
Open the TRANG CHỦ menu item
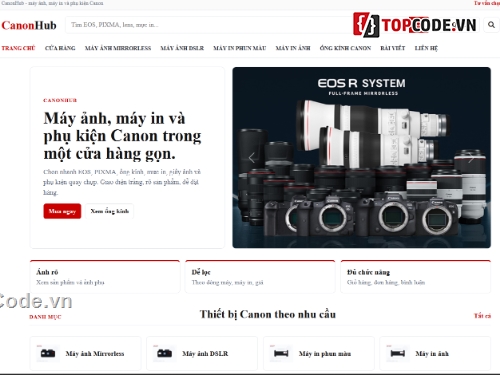18,48
